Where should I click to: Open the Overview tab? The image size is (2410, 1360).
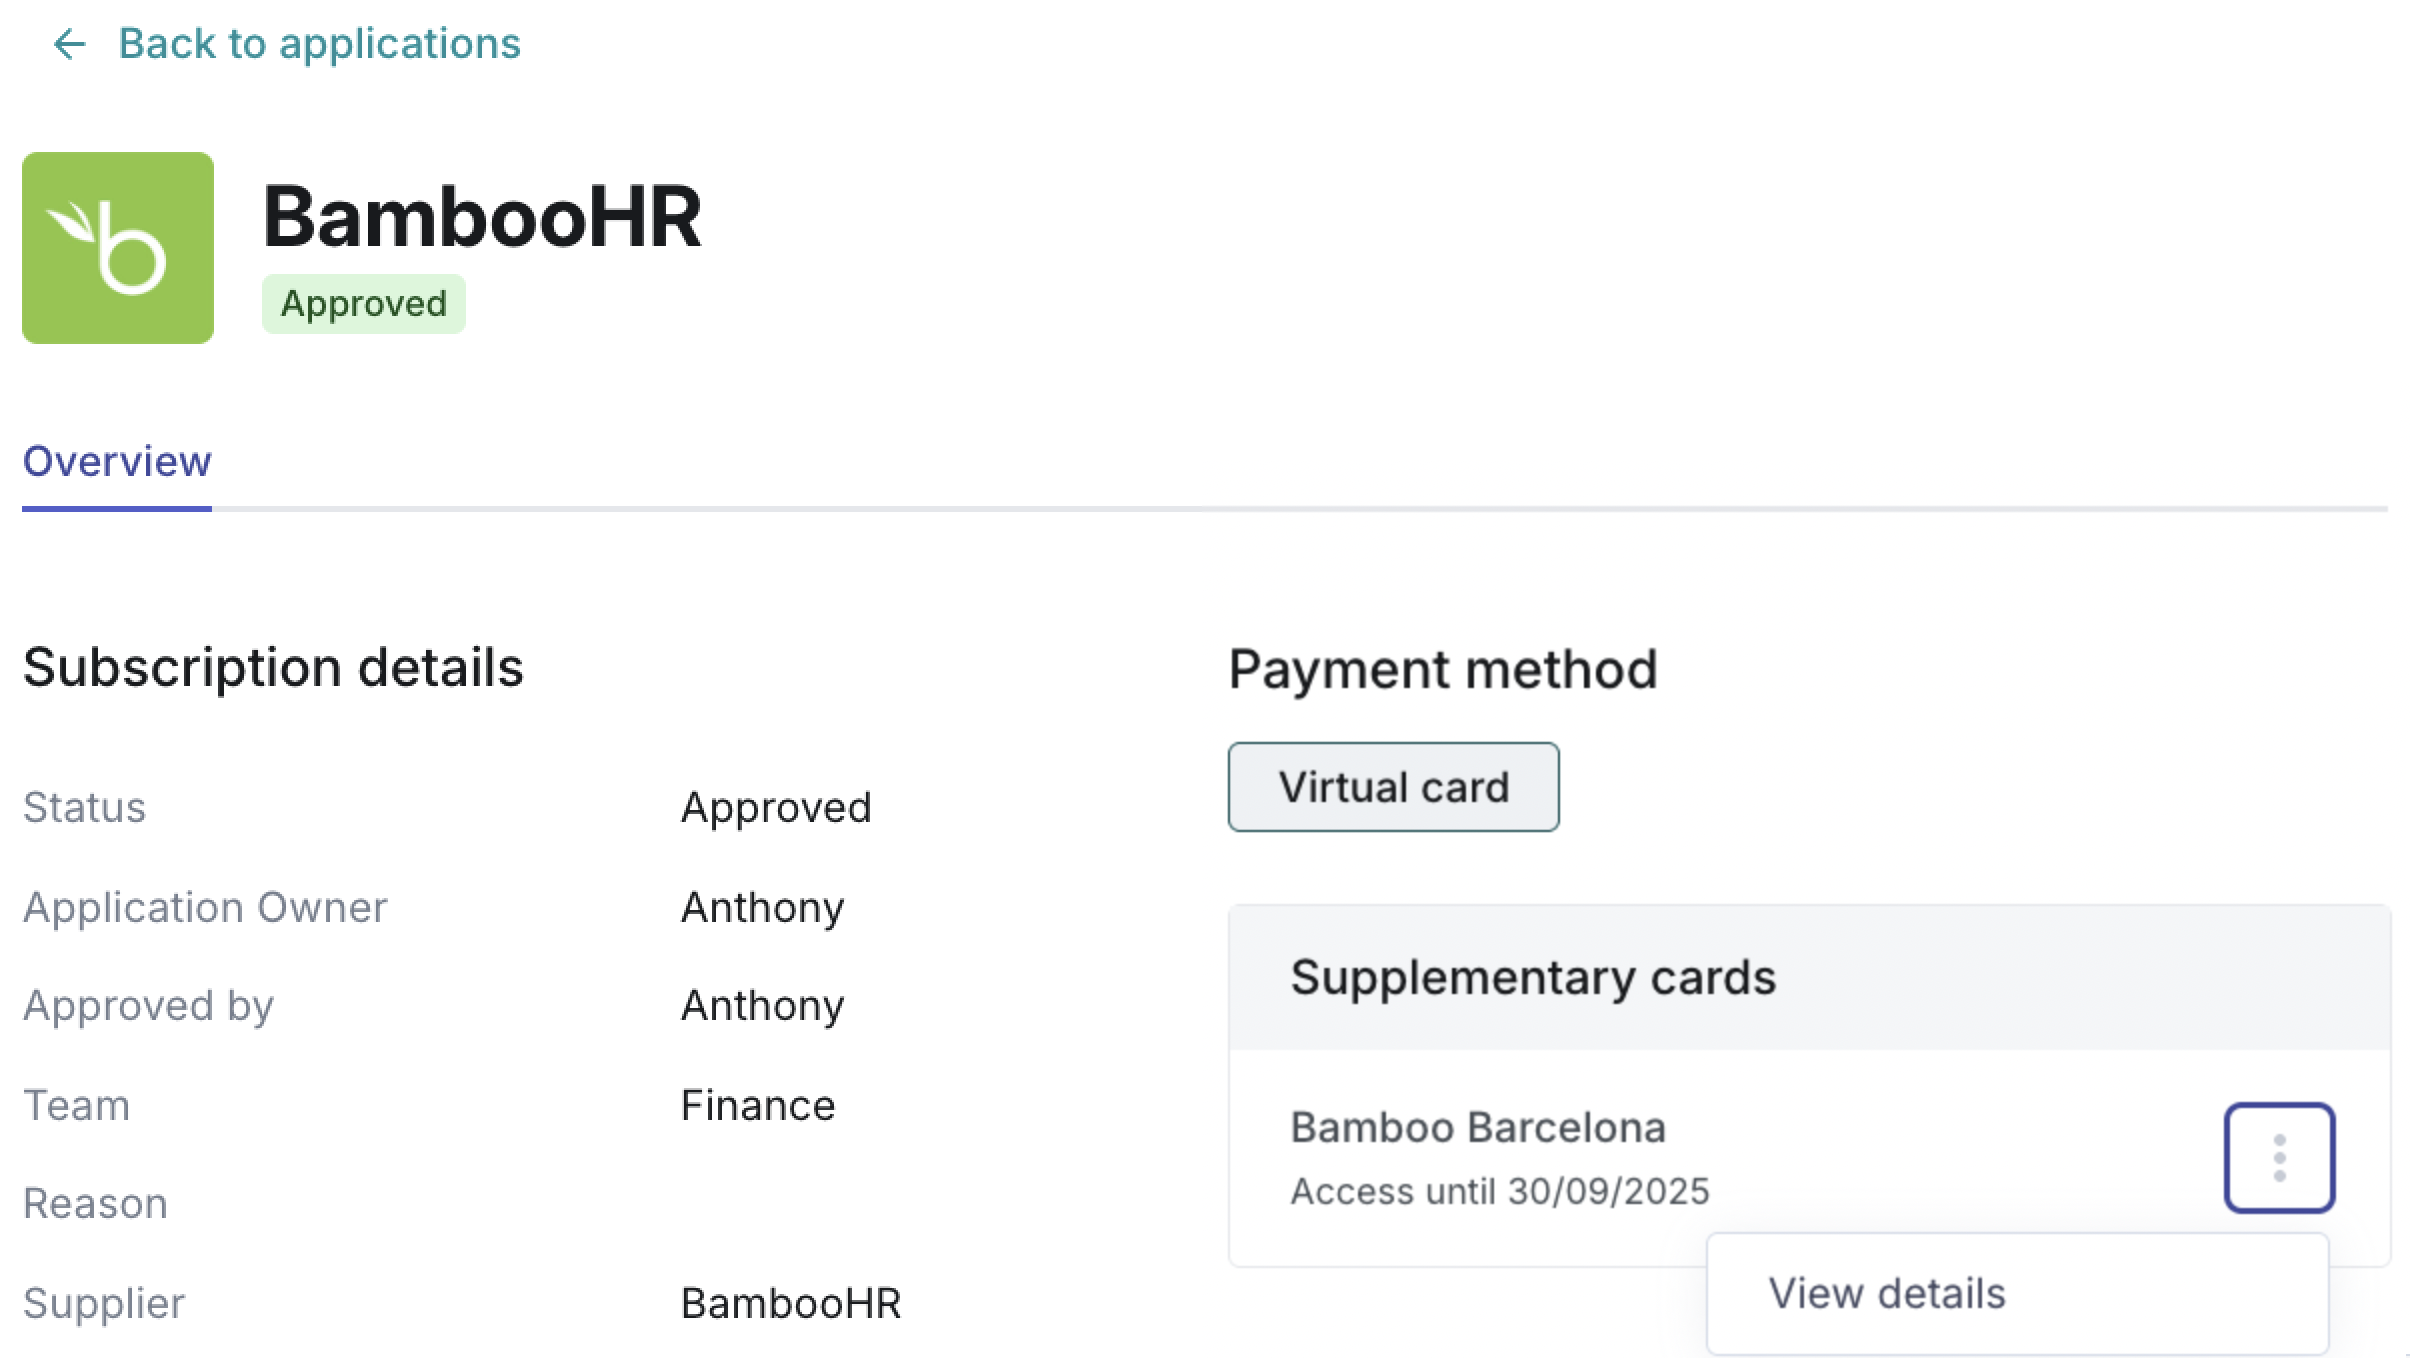(x=117, y=462)
